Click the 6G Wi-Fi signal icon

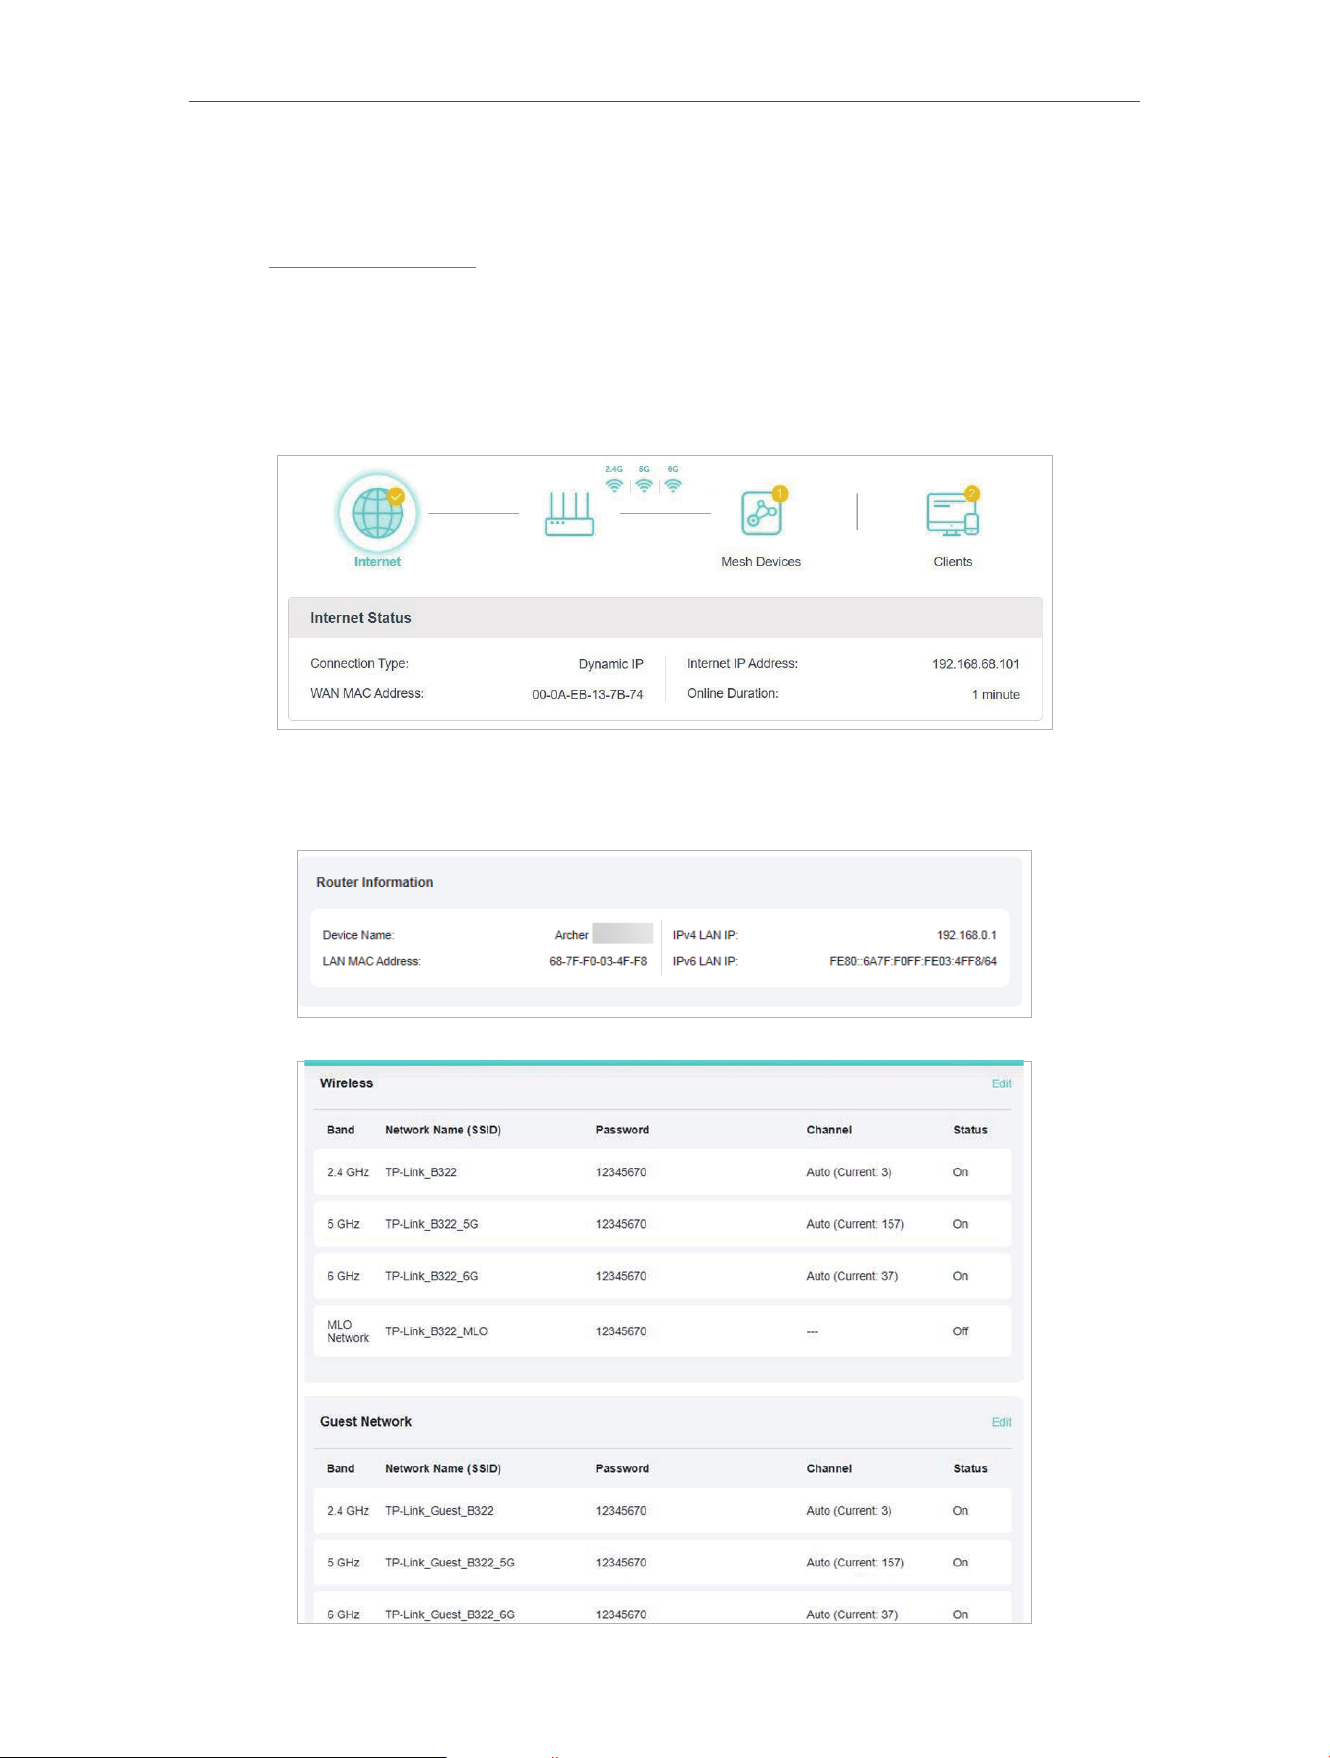673,485
